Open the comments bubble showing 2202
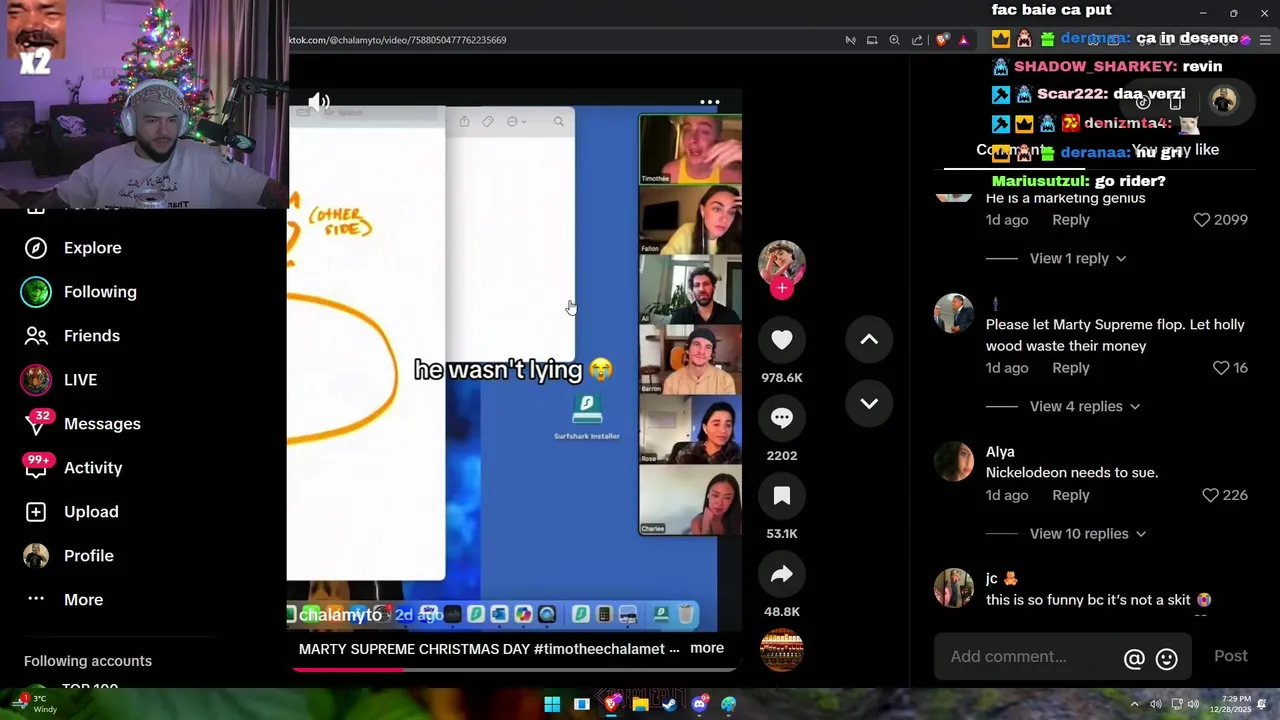Screen dimensions: 1280x720 [x=782, y=418]
